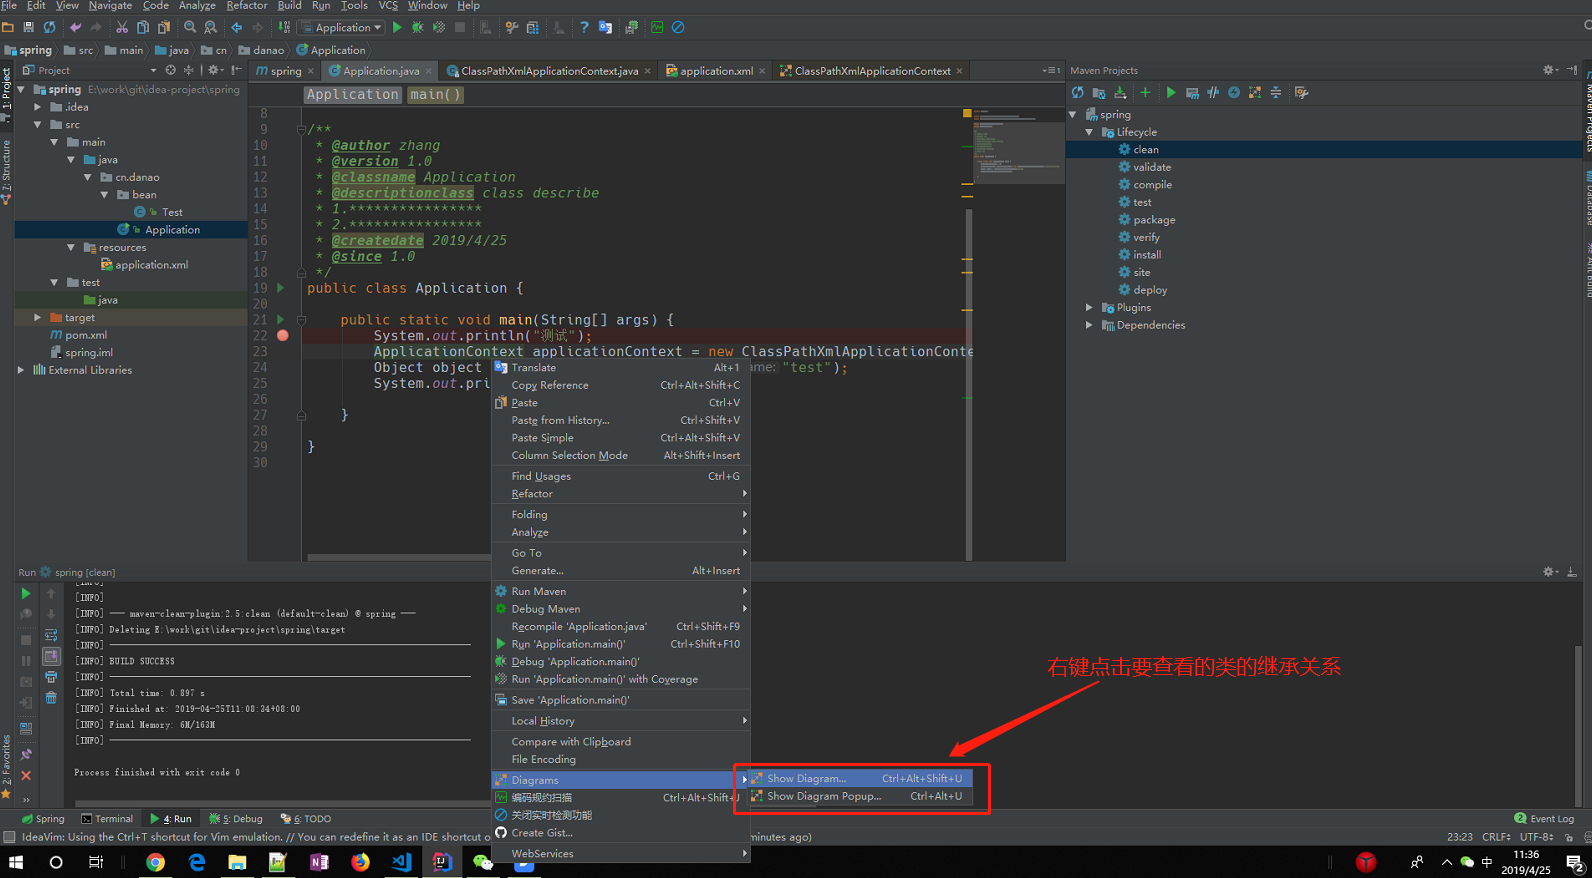Run Maven build with green arrow
This screenshot has height=878, width=1592.
click(1171, 93)
